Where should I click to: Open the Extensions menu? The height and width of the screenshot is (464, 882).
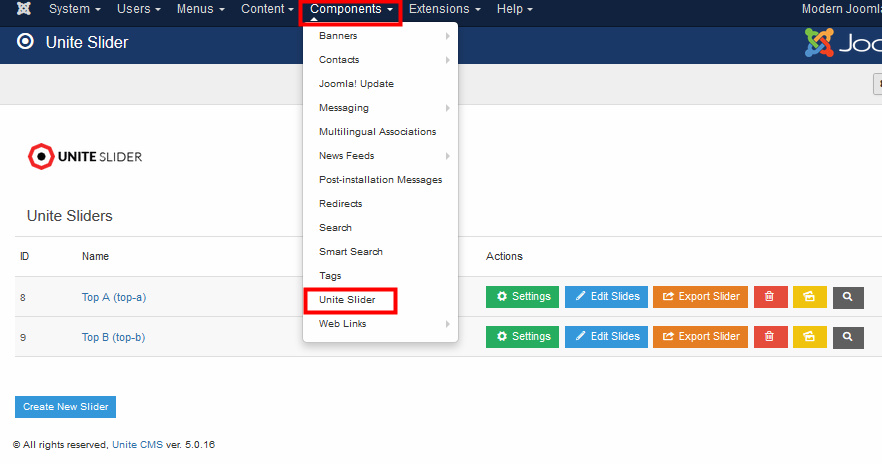(444, 9)
